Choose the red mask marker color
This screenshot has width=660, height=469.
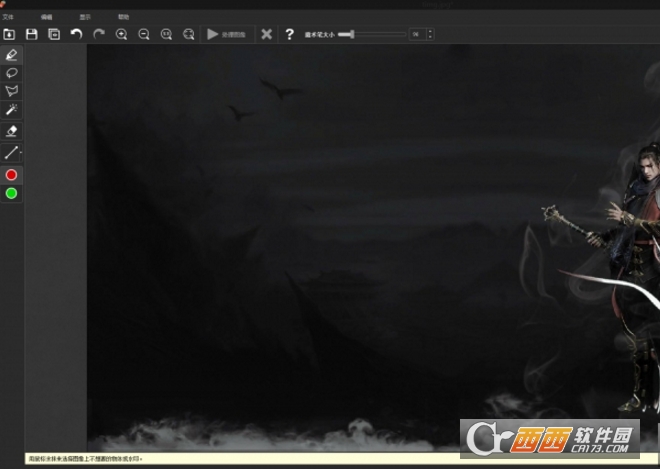tap(11, 175)
